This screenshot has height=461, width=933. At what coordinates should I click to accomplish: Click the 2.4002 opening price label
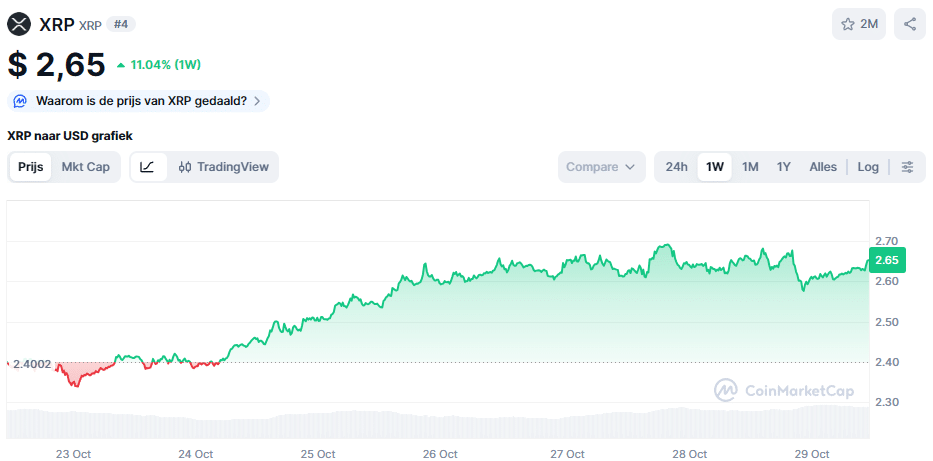pyautogui.click(x=32, y=364)
